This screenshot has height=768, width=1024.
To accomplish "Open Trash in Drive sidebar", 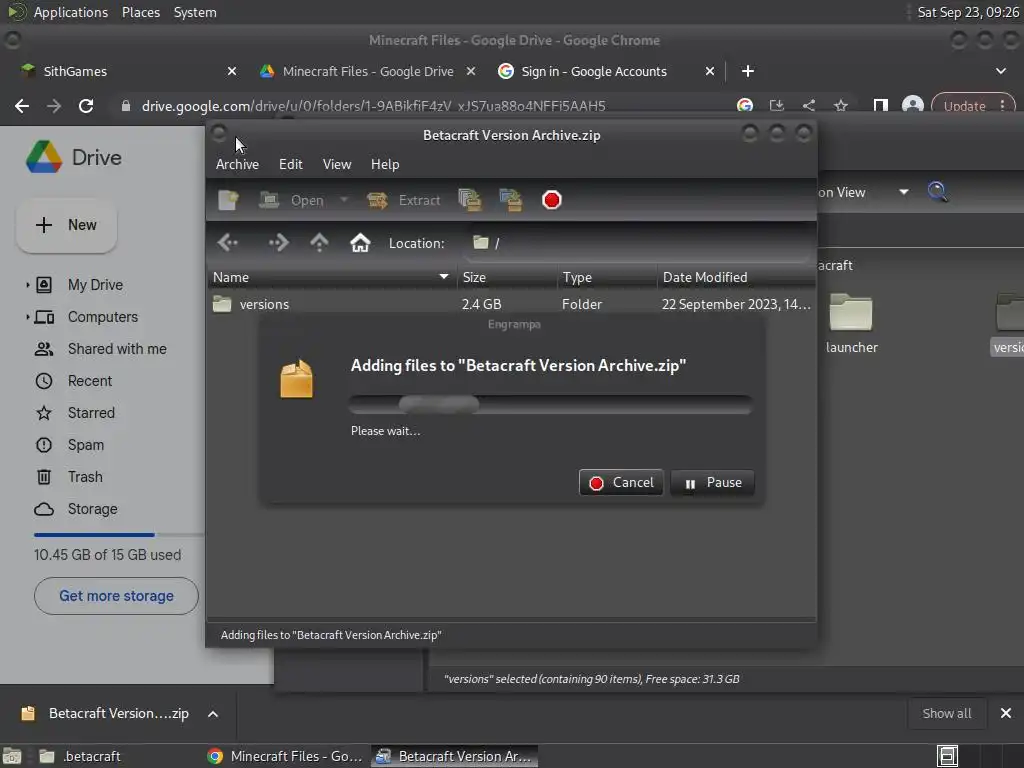I will click(85, 477).
